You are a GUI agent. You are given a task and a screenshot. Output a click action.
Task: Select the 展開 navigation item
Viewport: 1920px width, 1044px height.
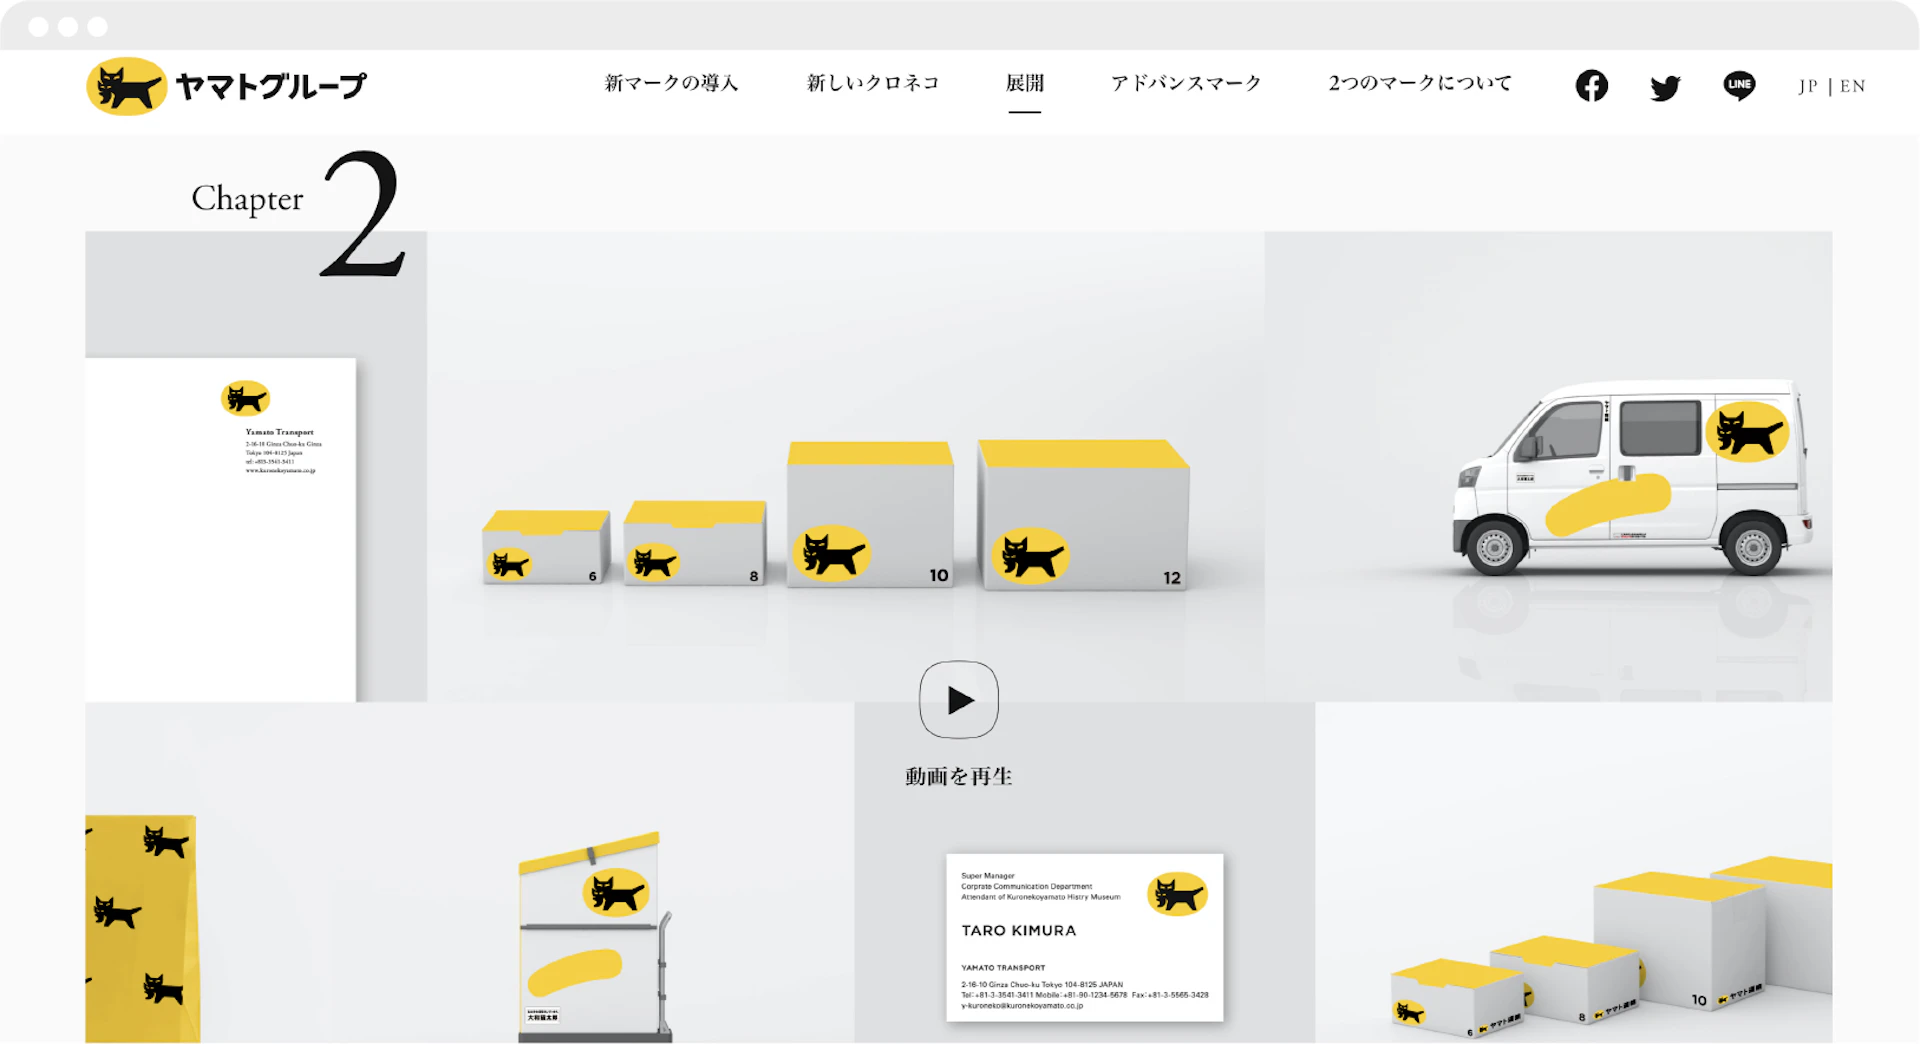(1024, 83)
